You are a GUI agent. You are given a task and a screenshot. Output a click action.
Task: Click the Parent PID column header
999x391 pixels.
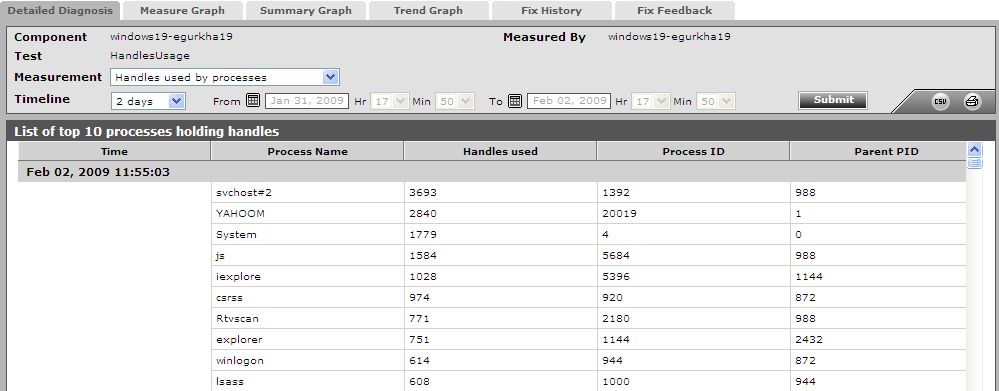[x=879, y=152]
